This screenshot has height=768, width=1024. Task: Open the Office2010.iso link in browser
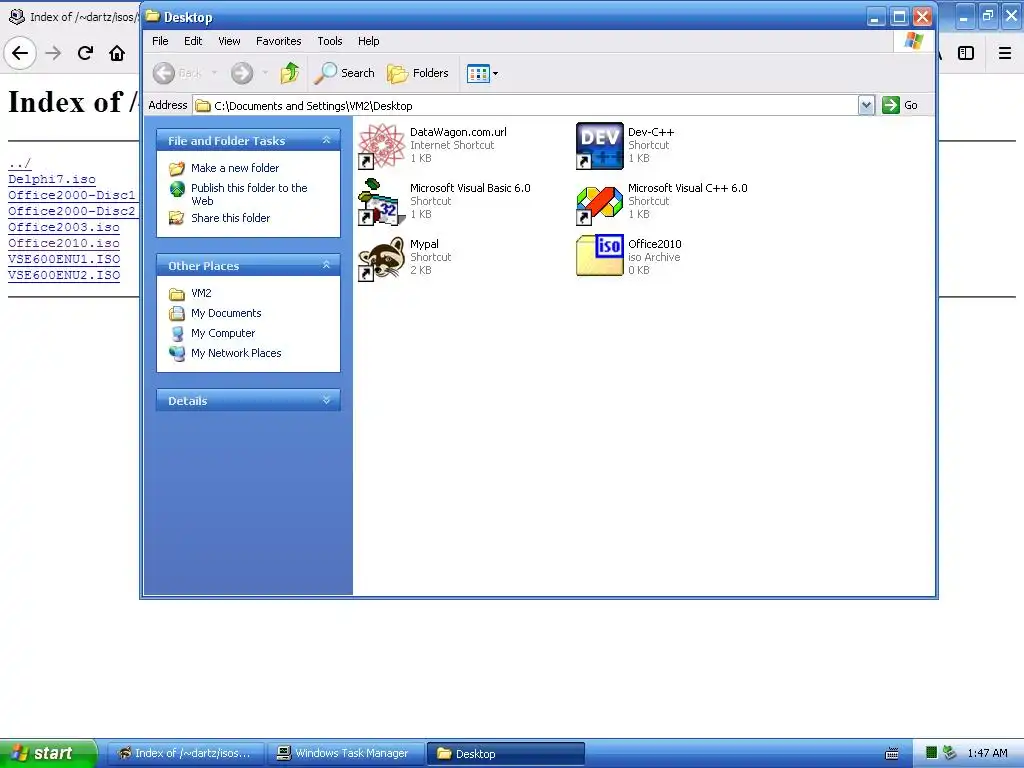click(x=64, y=243)
